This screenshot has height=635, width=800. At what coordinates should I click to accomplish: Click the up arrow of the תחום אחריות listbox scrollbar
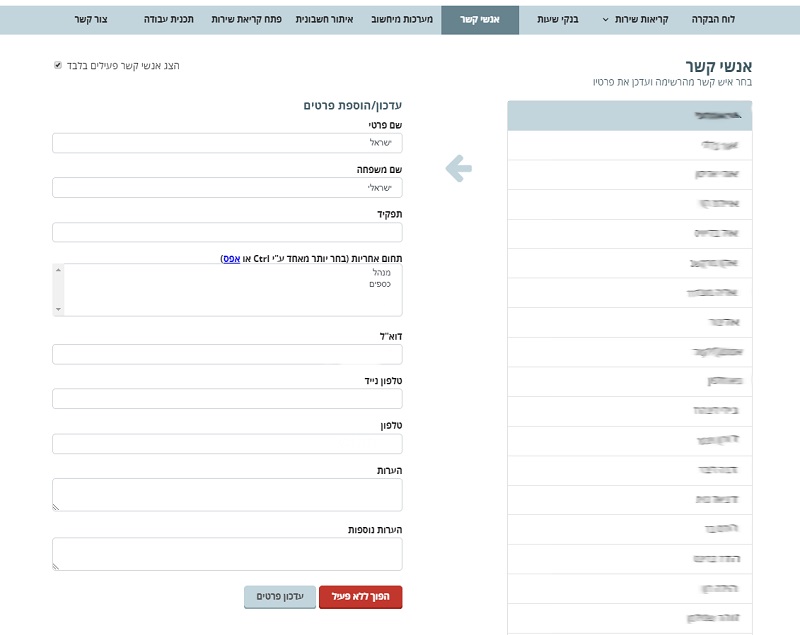(x=58, y=270)
